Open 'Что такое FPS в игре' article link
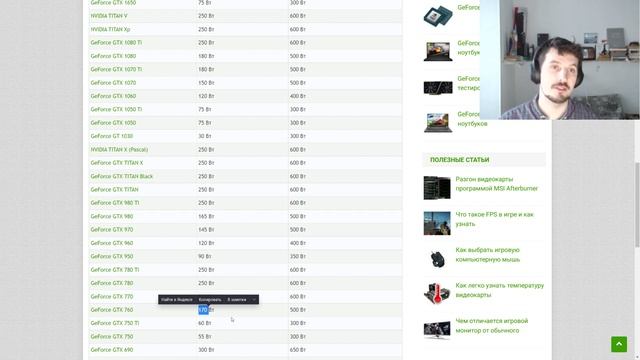This screenshot has width=640, height=360. click(x=494, y=219)
